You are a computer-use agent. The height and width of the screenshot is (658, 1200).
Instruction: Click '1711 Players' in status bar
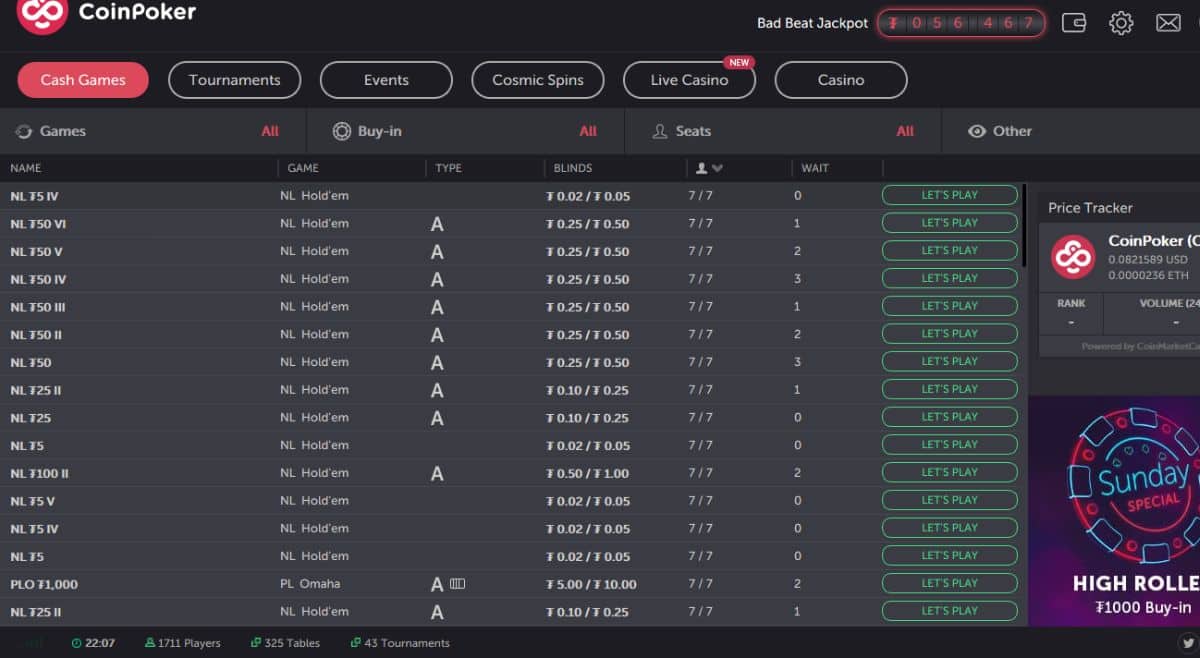click(189, 643)
